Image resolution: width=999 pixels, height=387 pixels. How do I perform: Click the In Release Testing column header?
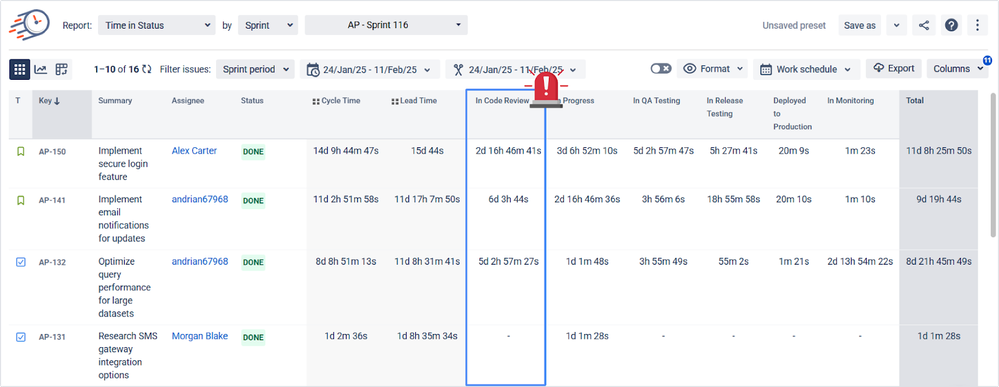coord(725,107)
